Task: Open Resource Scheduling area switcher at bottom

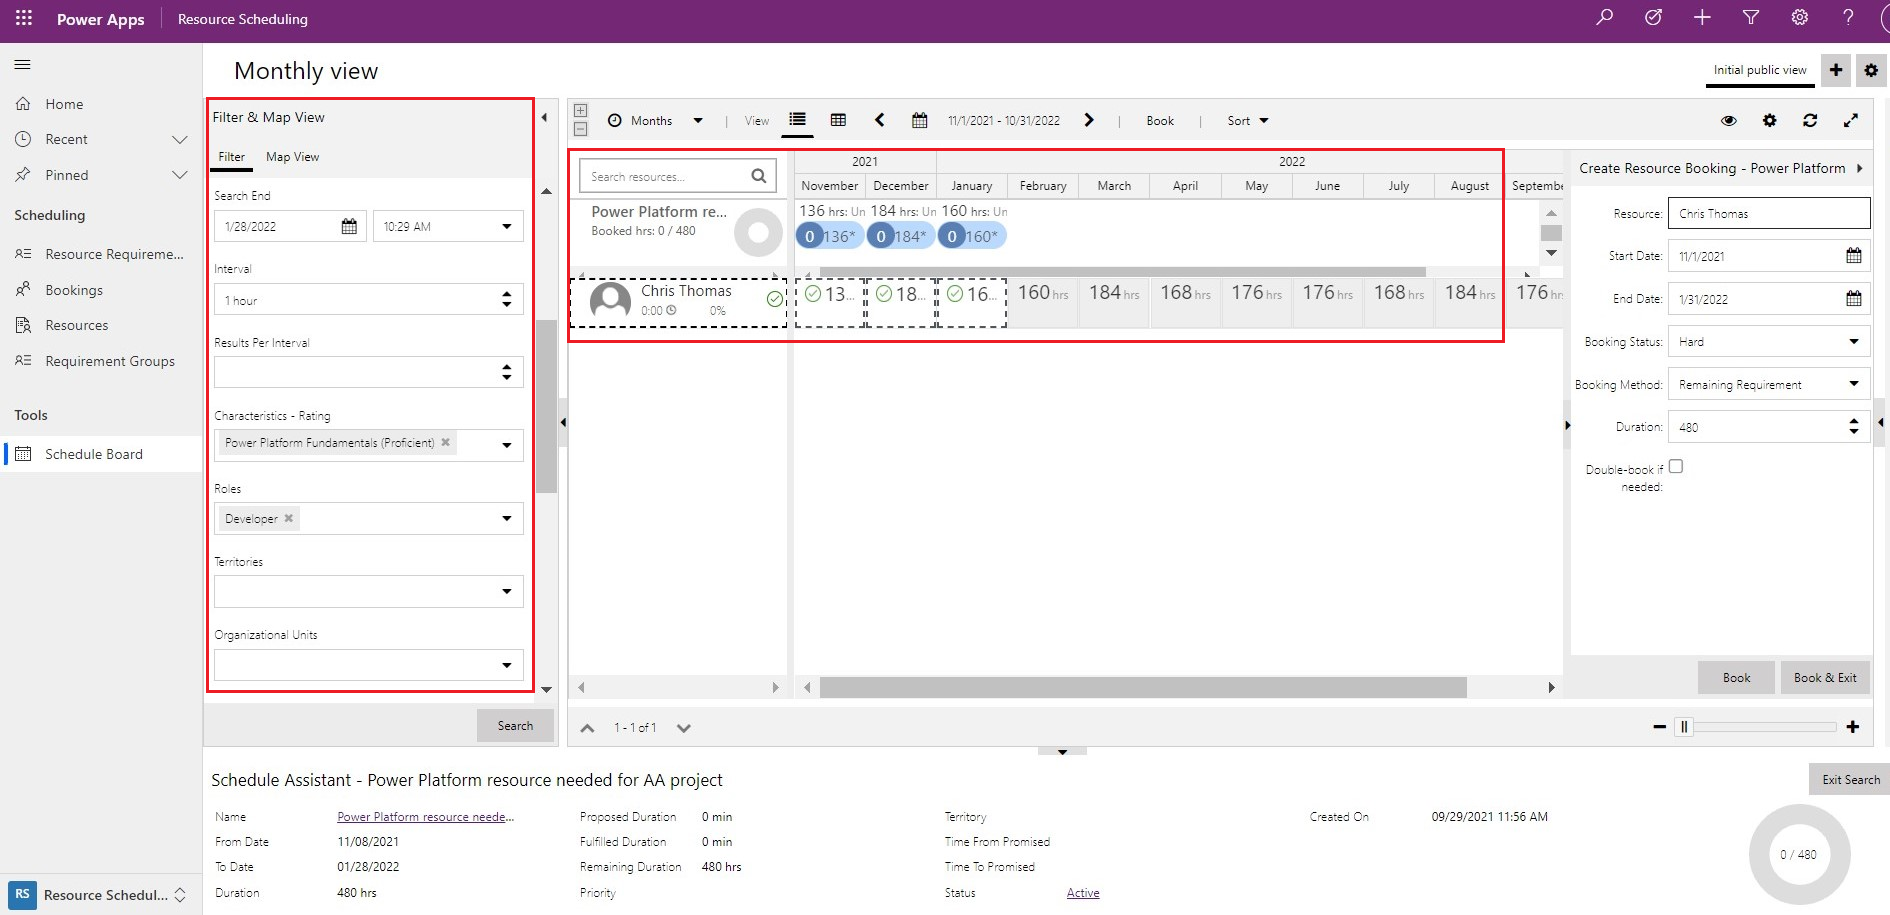Action: coord(101,894)
